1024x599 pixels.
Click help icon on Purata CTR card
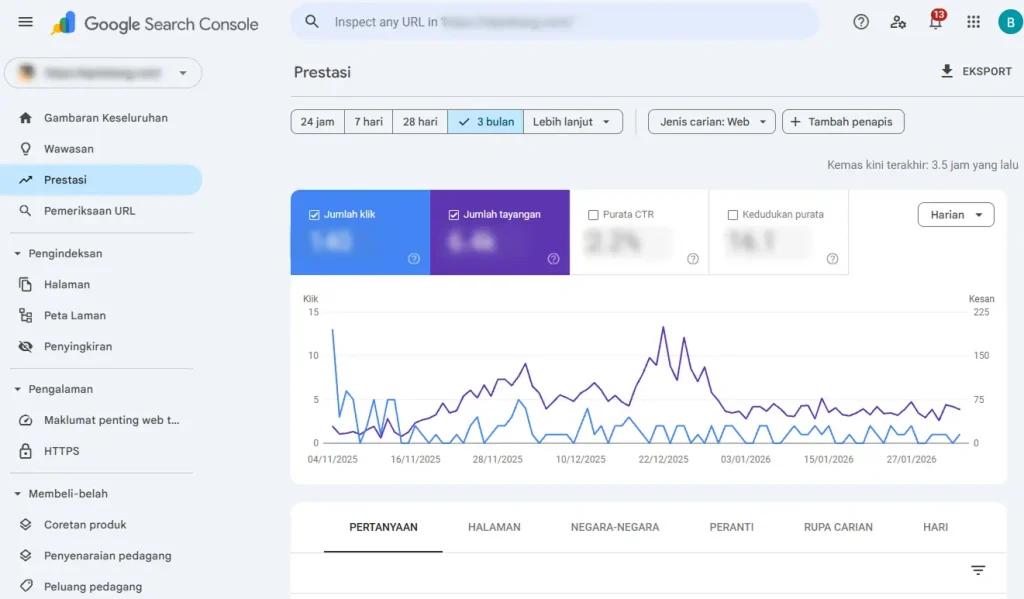click(x=693, y=259)
